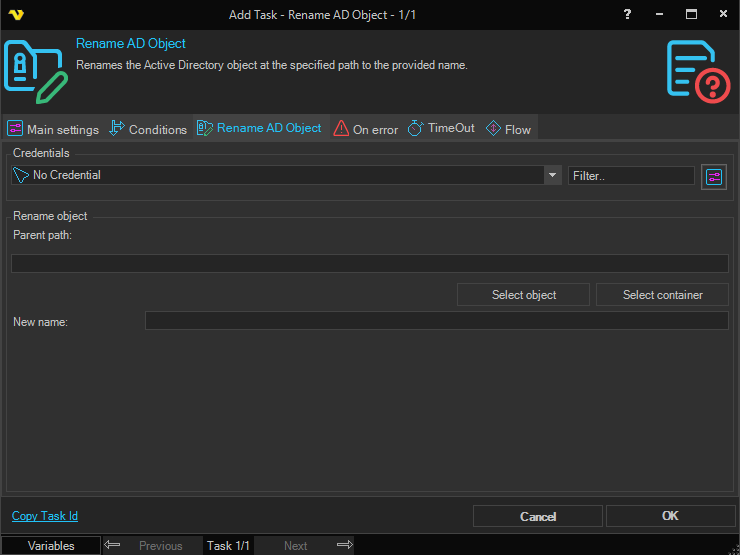Viewport: 740px width, 555px height.
Task: Click the right arrow navigation icon
Action: pyautogui.click(x=344, y=545)
